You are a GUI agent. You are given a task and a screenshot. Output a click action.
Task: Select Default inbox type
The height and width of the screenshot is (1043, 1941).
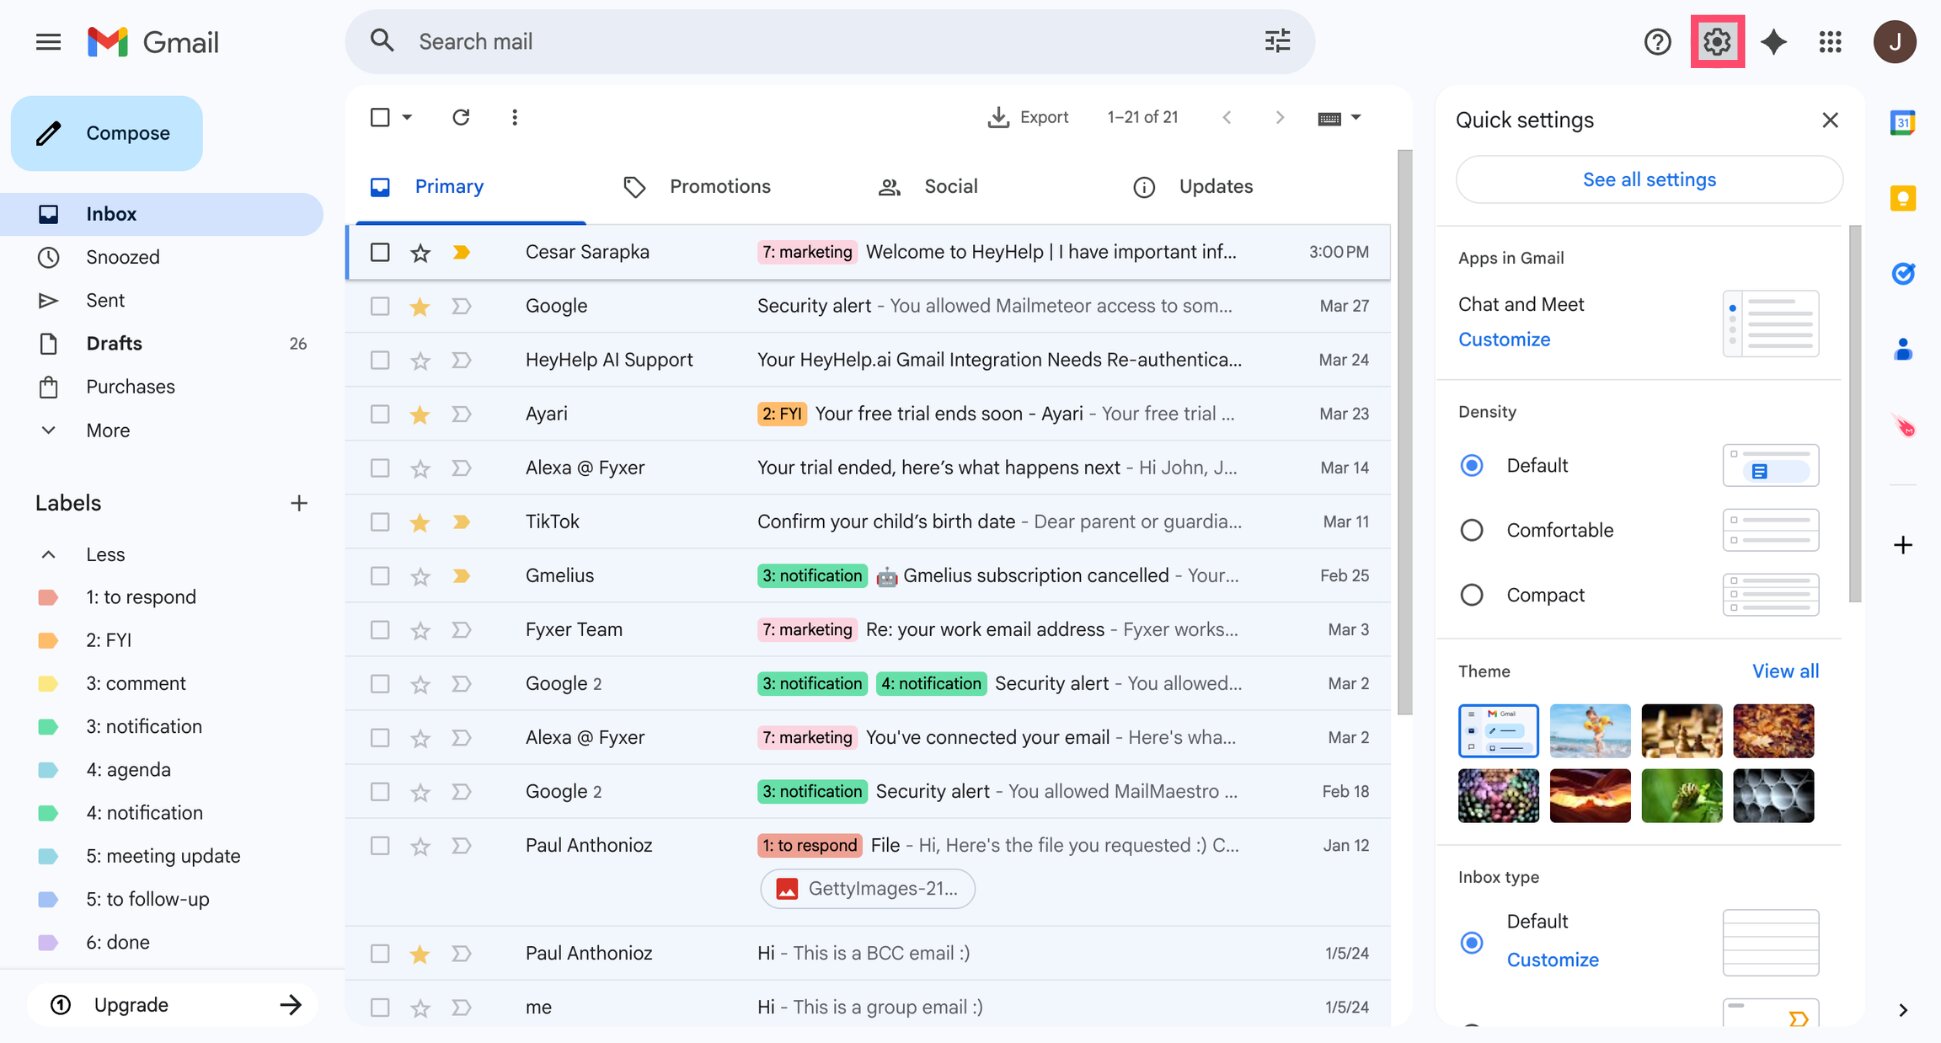(x=1471, y=942)
